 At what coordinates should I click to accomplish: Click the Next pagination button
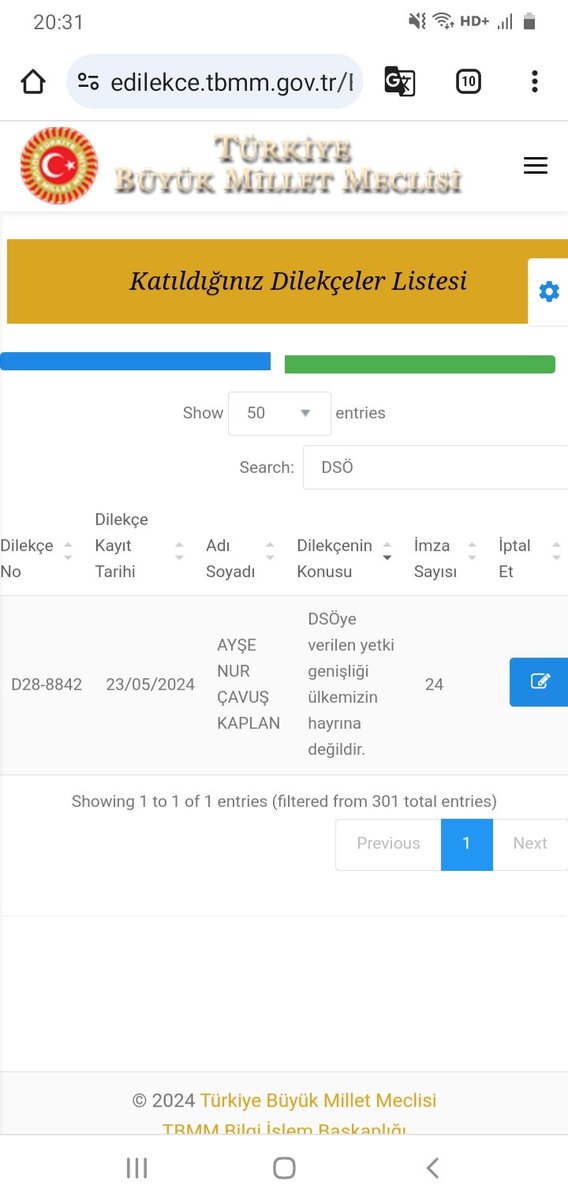530,843
